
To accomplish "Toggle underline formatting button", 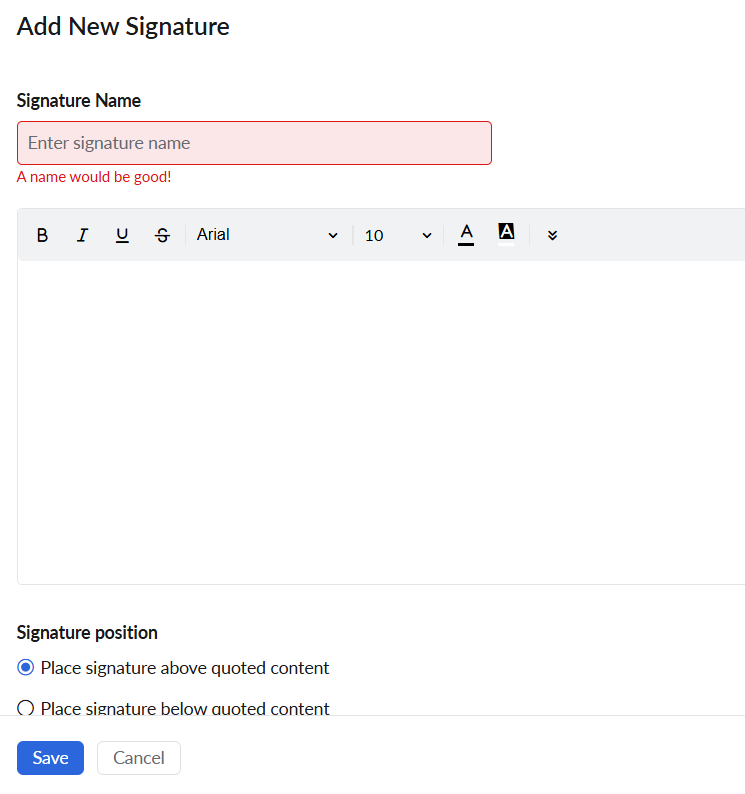I will tap(122, 235).
